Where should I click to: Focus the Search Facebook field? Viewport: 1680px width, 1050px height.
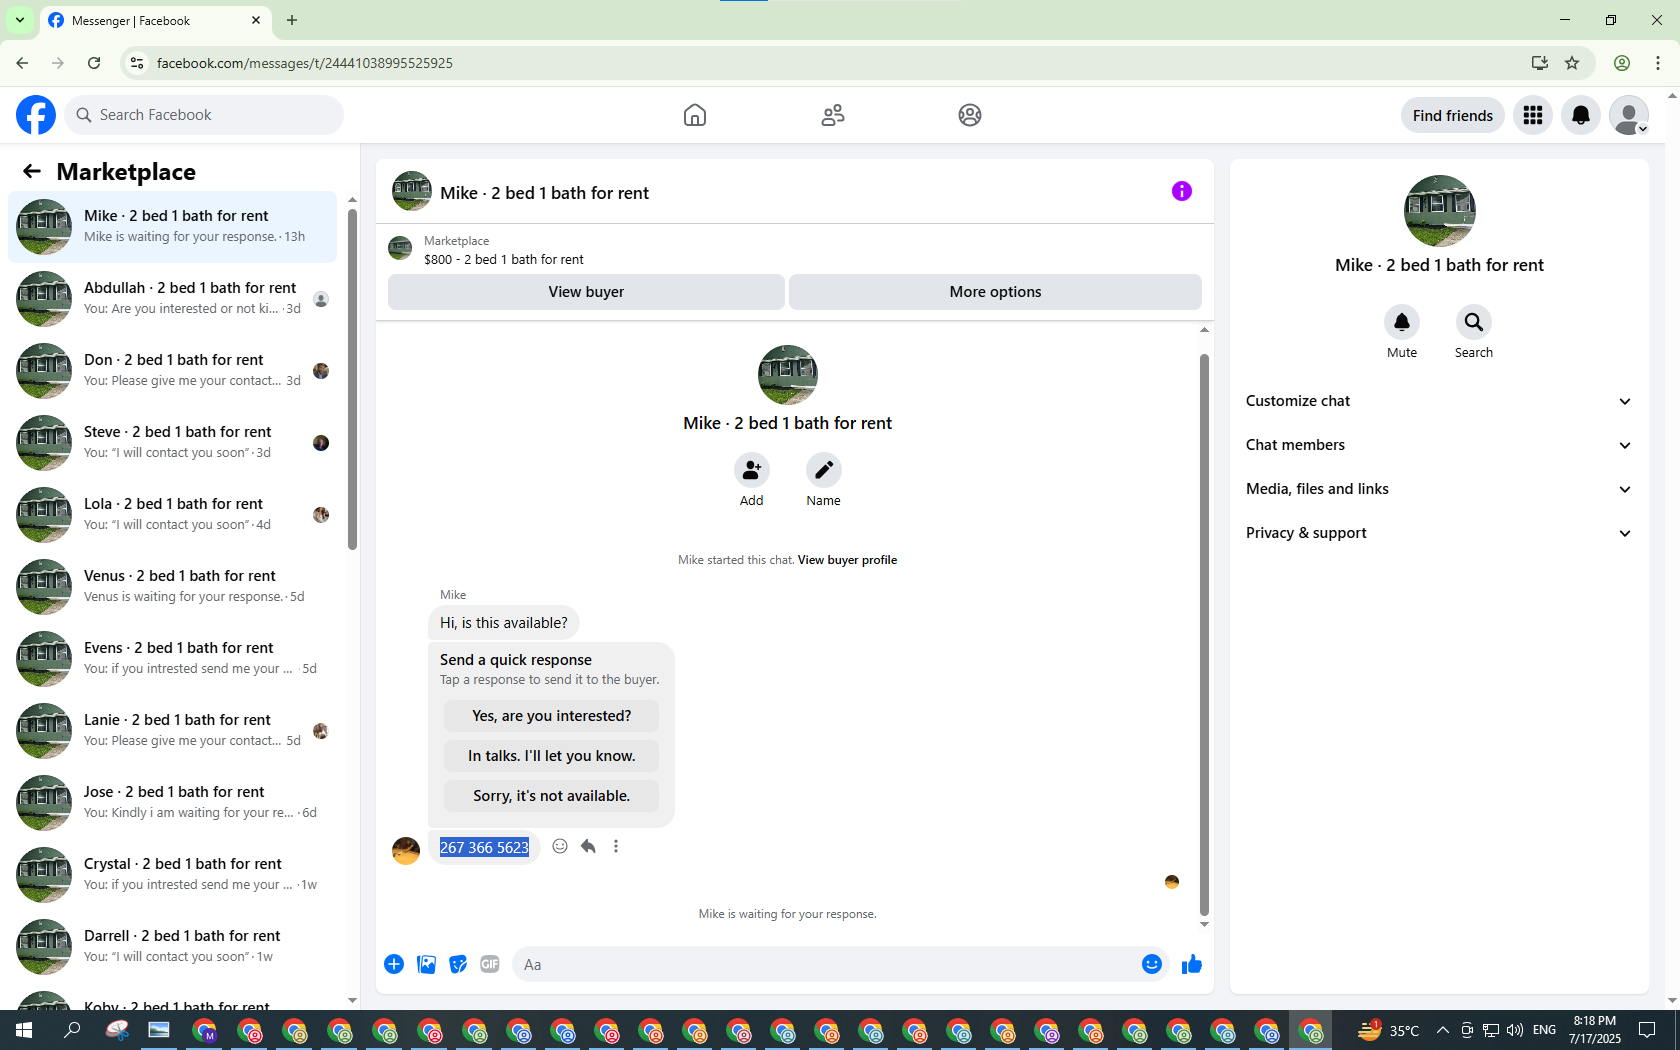click(x=204, y=115)
